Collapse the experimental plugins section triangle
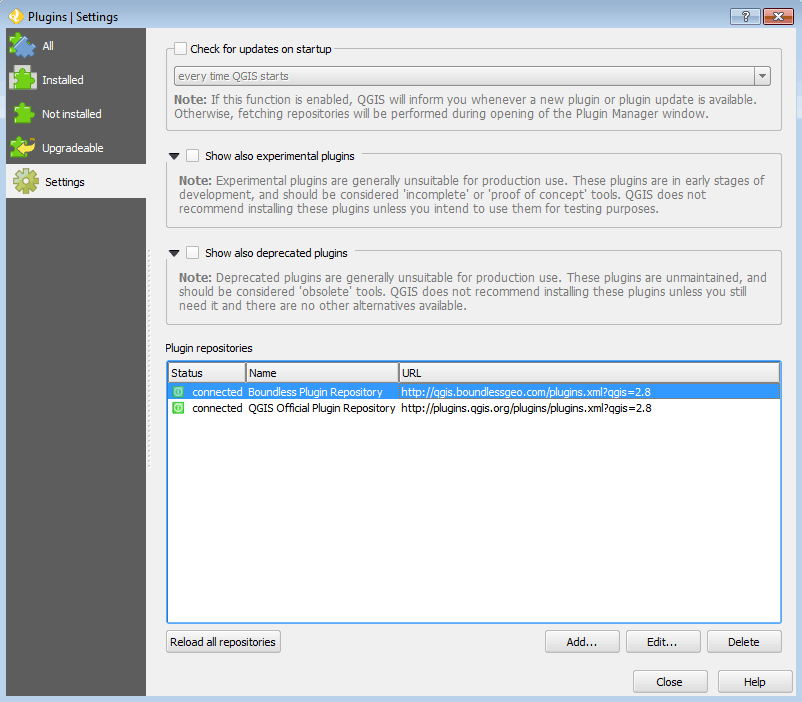Image resolution: width=802 pixels, height=702 pixels. [176, 156]
